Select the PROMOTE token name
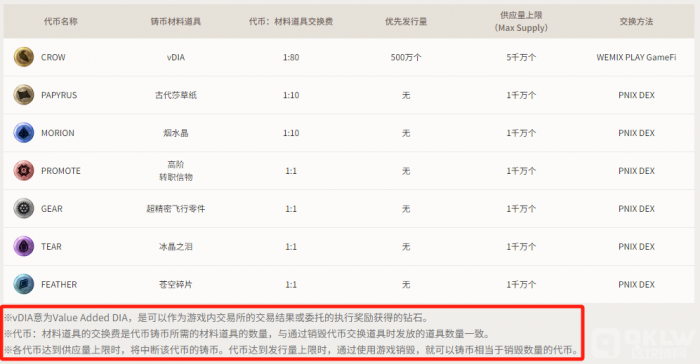This screenshot has width=700, height=364. click(x=61, y=171)
